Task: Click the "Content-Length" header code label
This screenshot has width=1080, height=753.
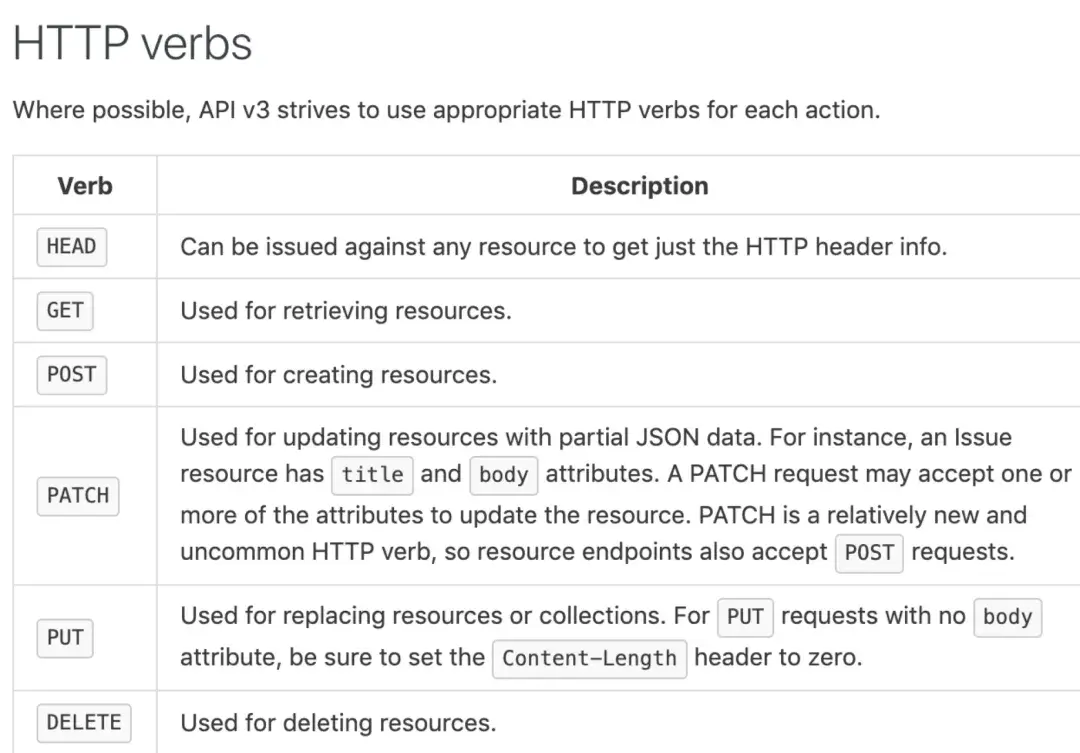Action: (x=589, y=658)
